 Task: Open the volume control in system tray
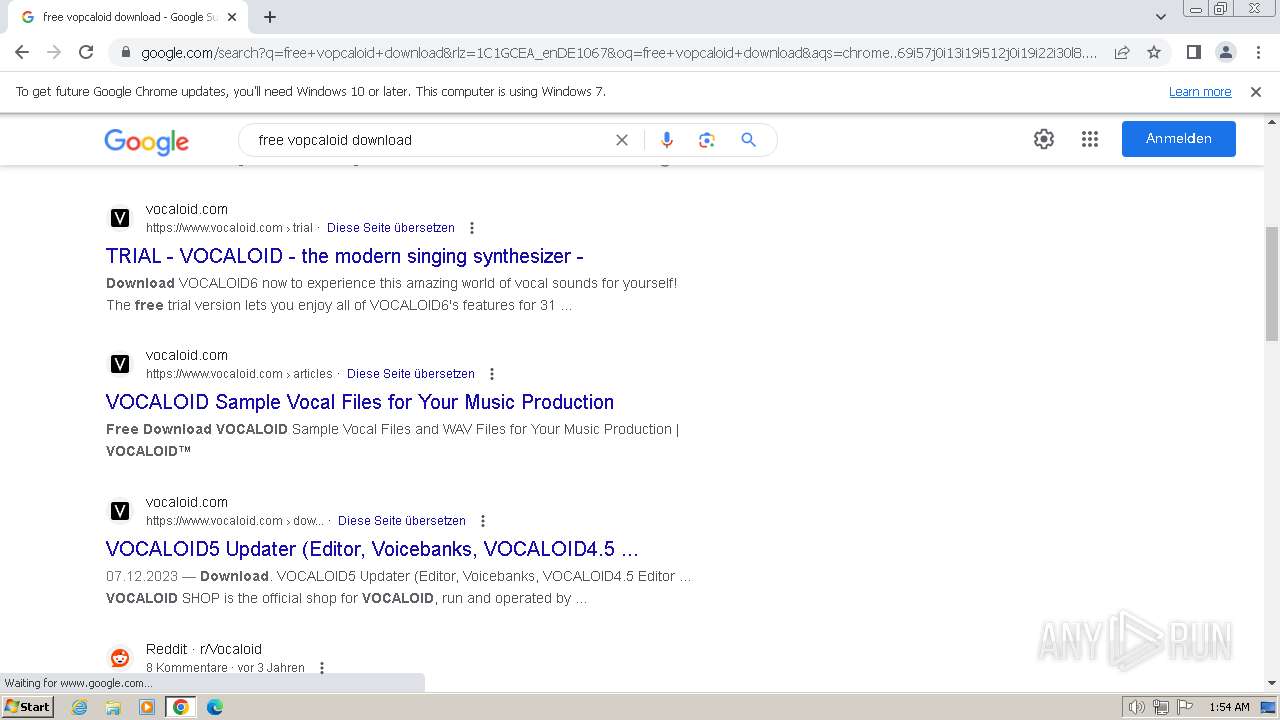1136,707
